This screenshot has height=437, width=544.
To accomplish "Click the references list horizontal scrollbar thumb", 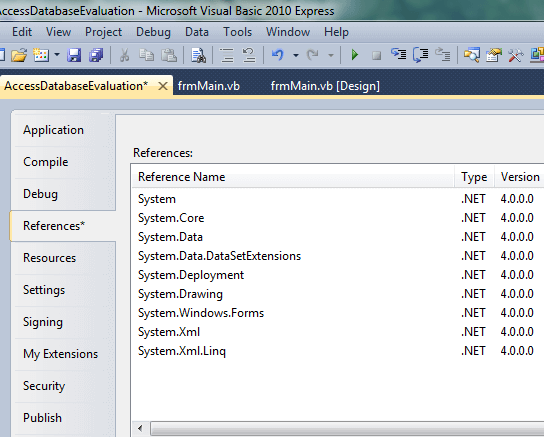I will (x=347, y=429).
